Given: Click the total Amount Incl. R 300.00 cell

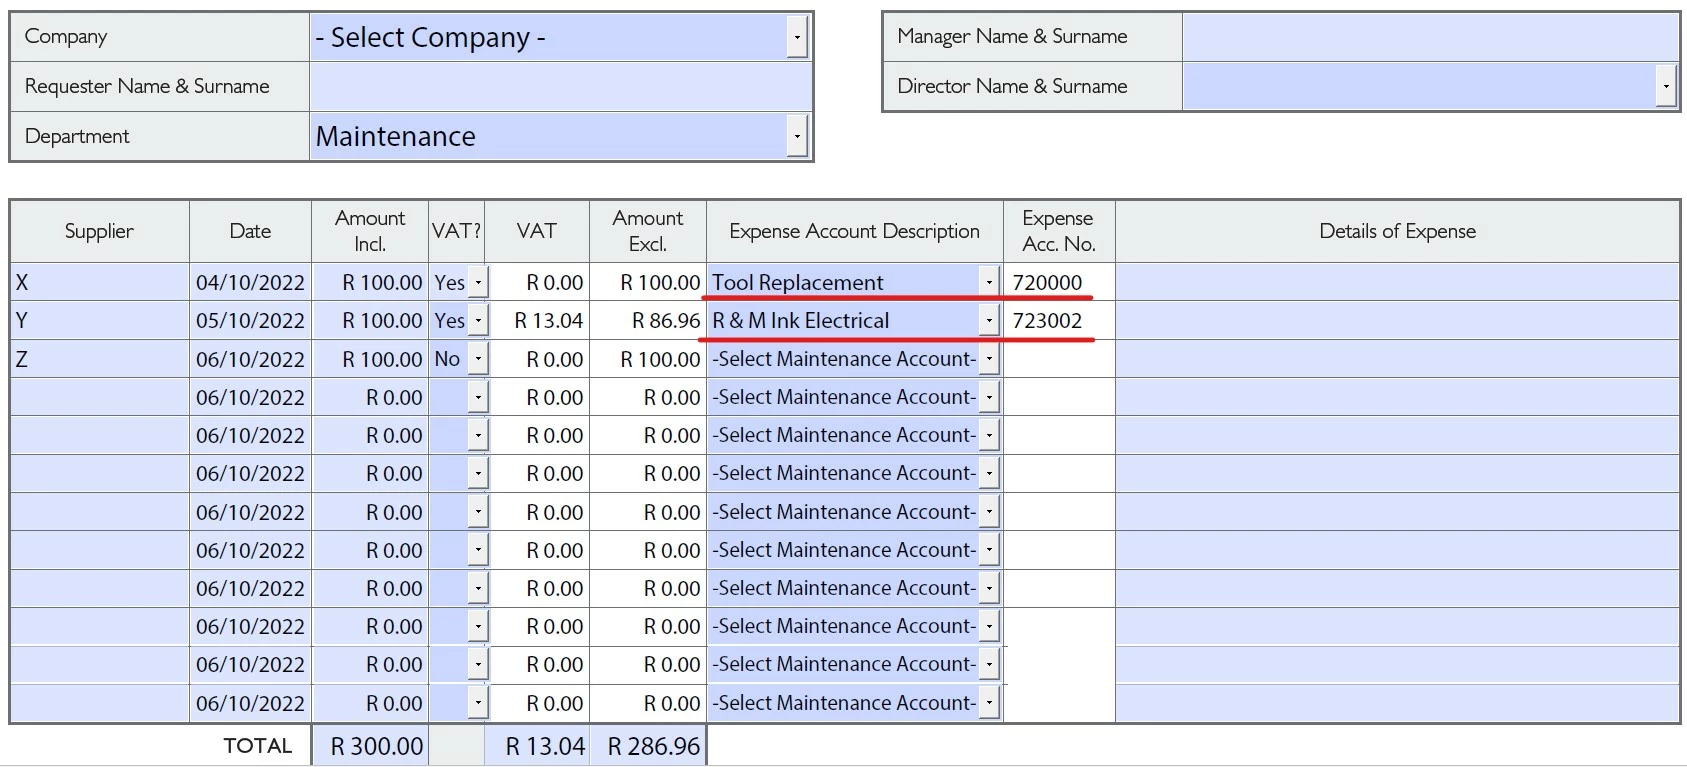Looking at the screenshot, I should click(x=370, y=746).
